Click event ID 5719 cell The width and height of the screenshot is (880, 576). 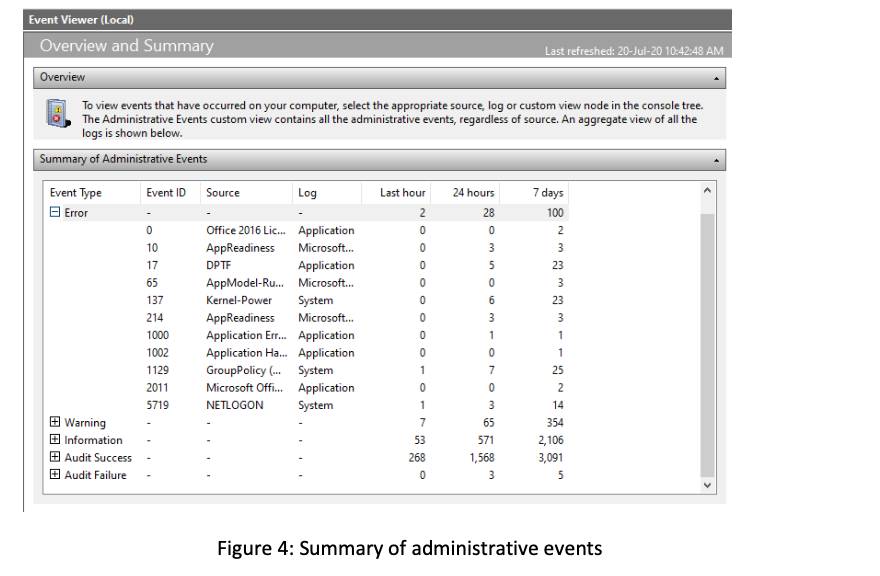pyautogui.click(x=157, y=405)
